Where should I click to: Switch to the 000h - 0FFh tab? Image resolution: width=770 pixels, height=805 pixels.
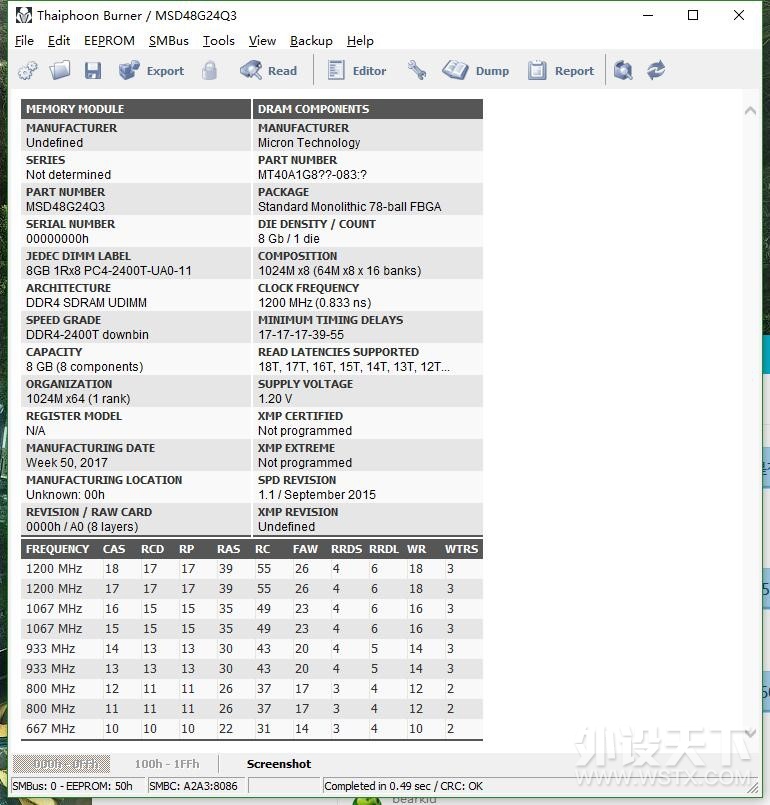(x=61, y=764)
